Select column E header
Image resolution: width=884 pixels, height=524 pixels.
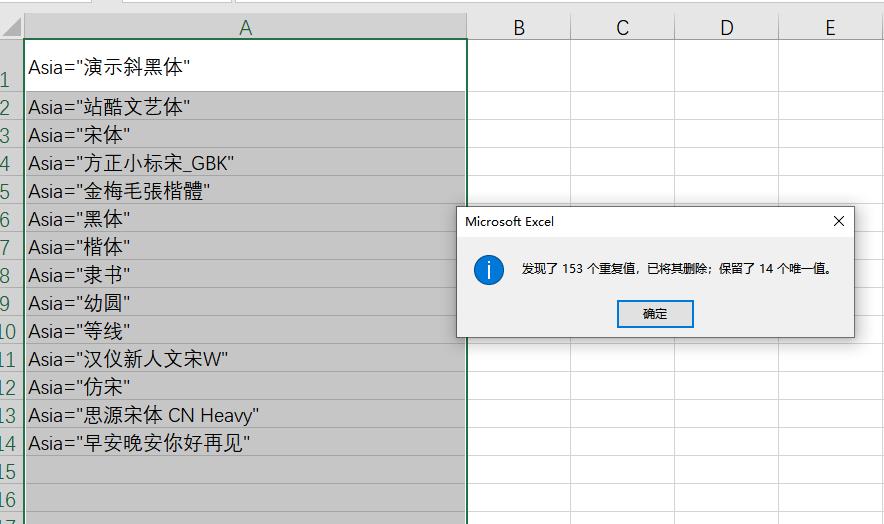click(830, 28)
